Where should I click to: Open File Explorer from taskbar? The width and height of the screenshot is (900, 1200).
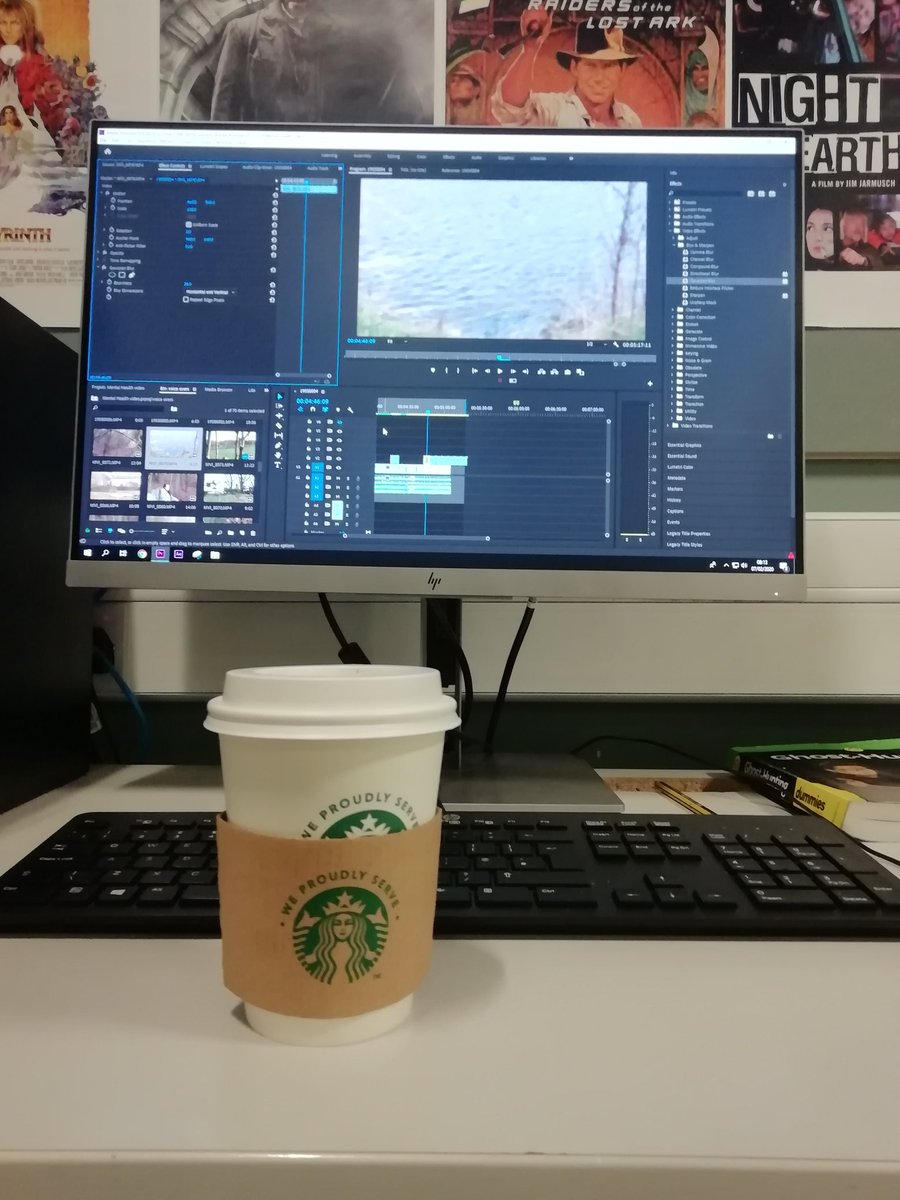[x=215, y=554]
